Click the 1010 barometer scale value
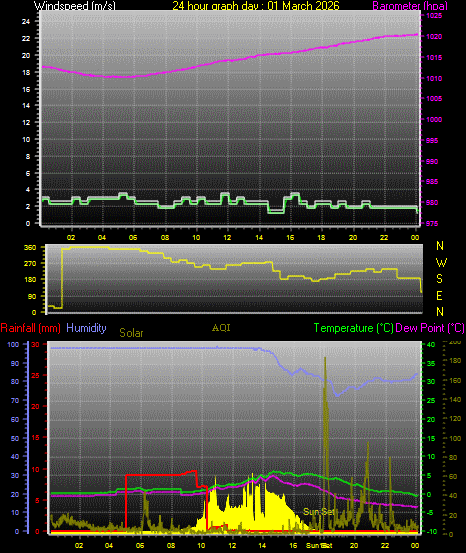The width and height of the screenshot is (466, 553). coord(434,78)
